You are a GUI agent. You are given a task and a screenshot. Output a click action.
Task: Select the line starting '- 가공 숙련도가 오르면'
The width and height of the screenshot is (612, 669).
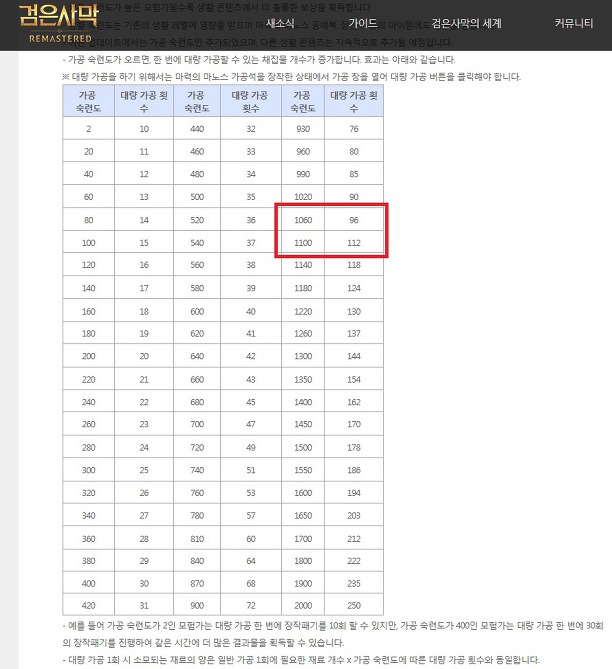pyautogui.click(x=259, y=60)
